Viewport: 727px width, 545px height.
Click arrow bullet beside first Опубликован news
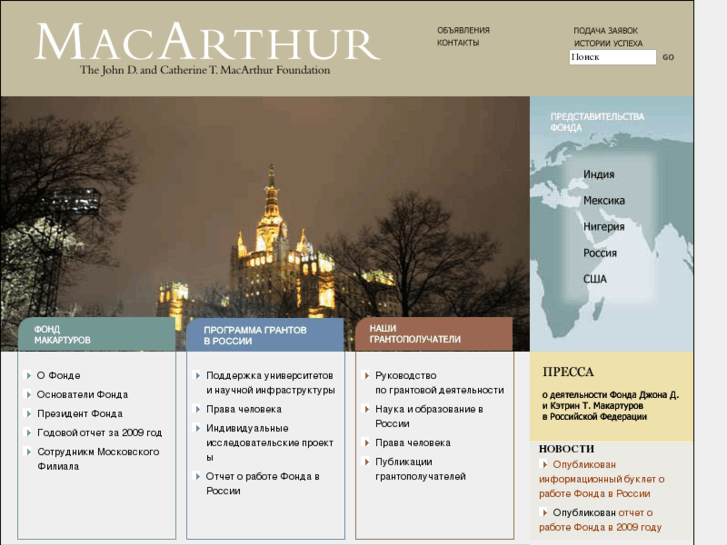[x=545, y=464]
